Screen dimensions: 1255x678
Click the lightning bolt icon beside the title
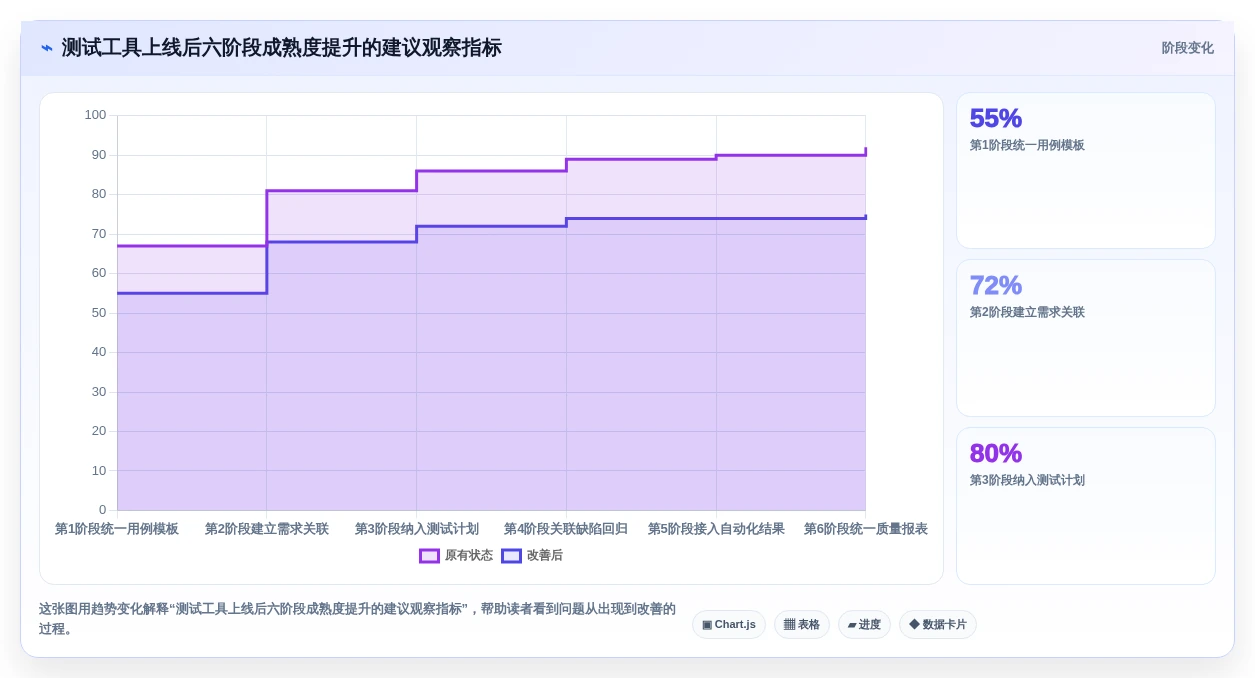tap(46, 48)
